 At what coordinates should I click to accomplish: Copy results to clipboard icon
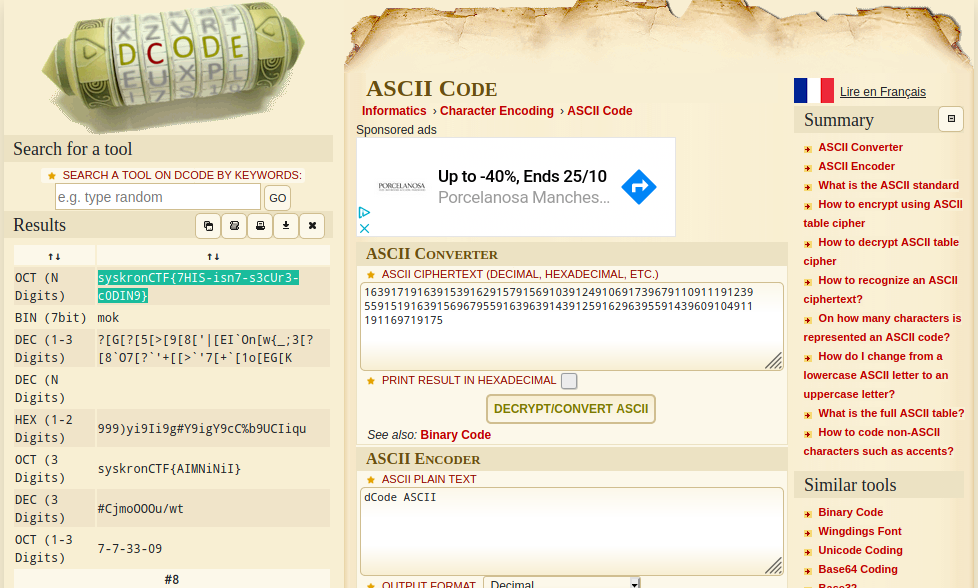tap(208, 226)
